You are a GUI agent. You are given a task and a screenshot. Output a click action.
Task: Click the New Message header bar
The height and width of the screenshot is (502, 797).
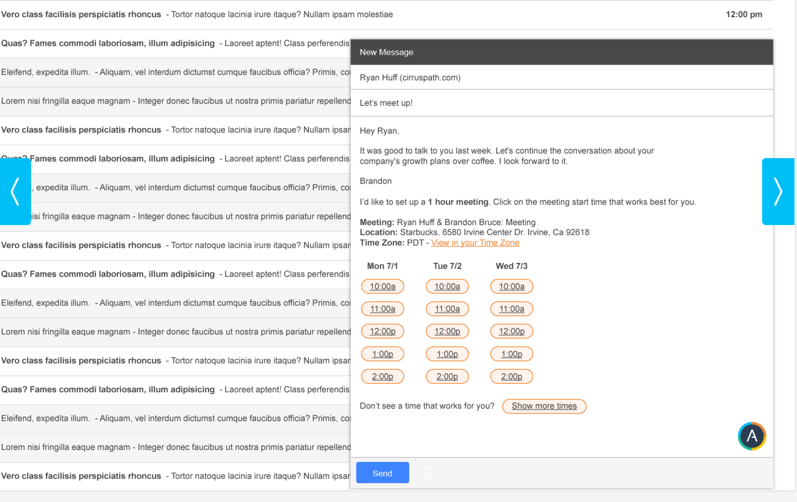coord(561,52)
